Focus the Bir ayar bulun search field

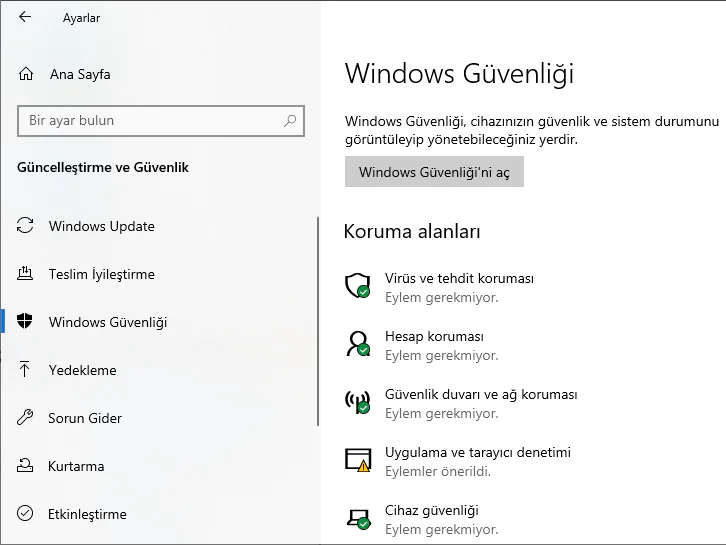(x=161, y=121)
